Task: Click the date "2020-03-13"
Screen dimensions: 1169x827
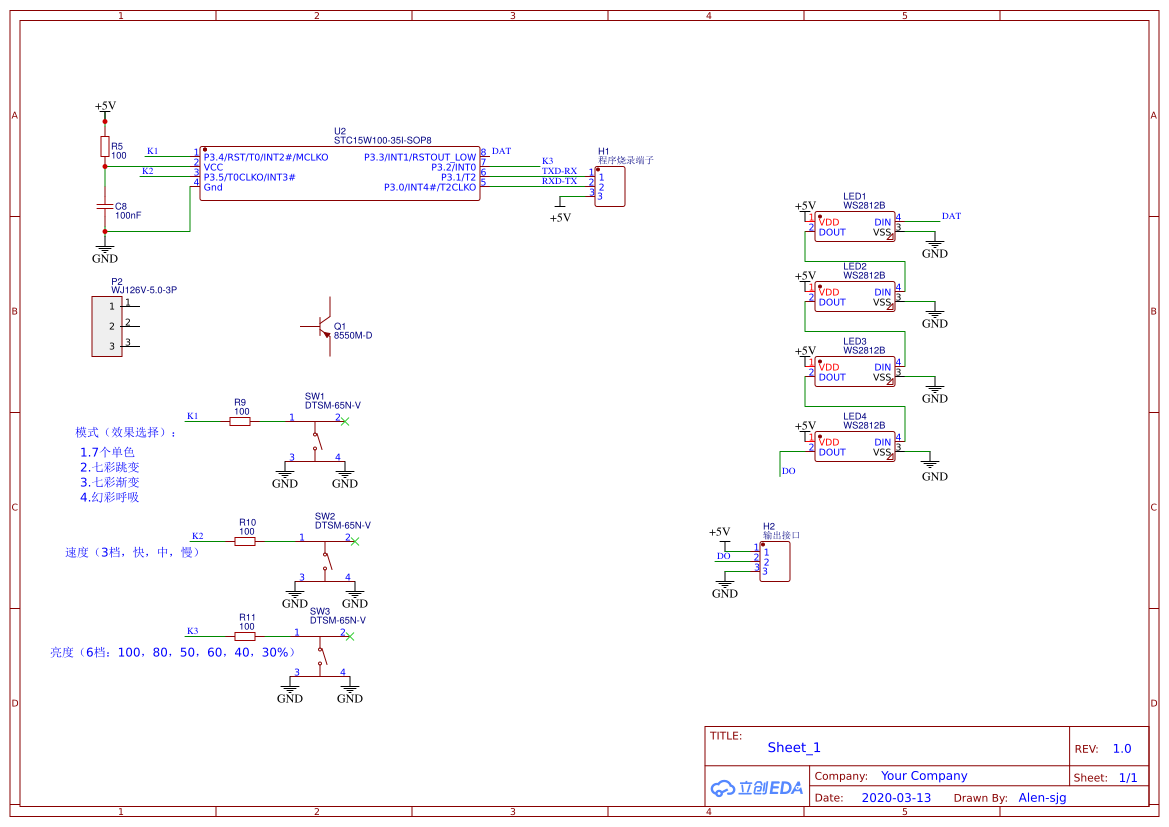Action: 896,798
